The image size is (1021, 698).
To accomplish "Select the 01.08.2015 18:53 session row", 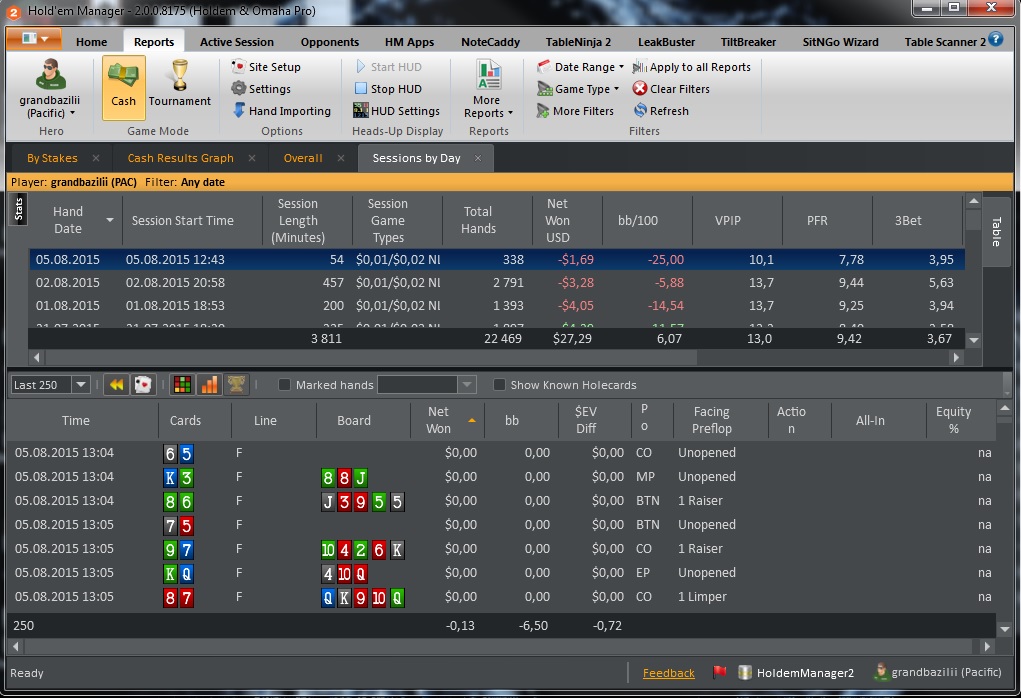I will click(496, 305).
